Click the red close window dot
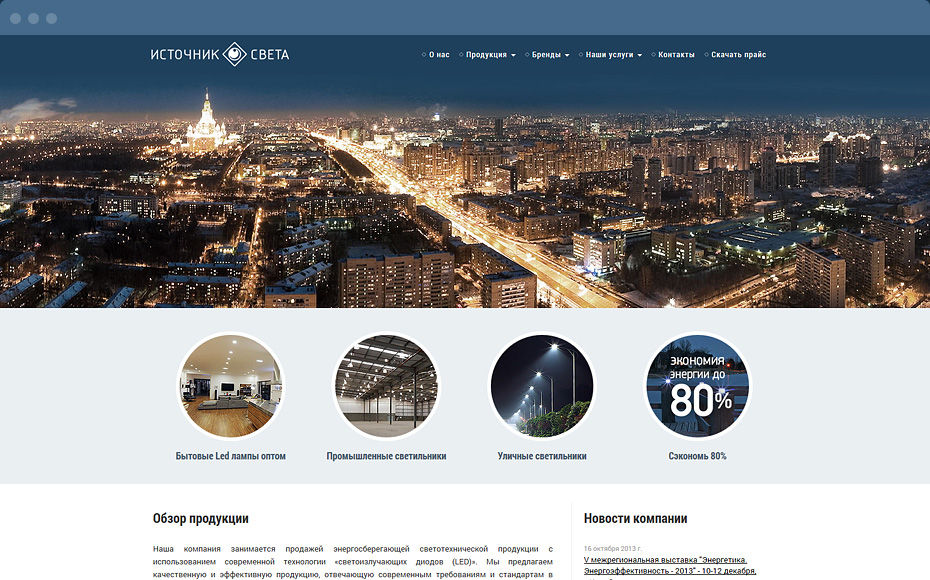 [16, 18]
